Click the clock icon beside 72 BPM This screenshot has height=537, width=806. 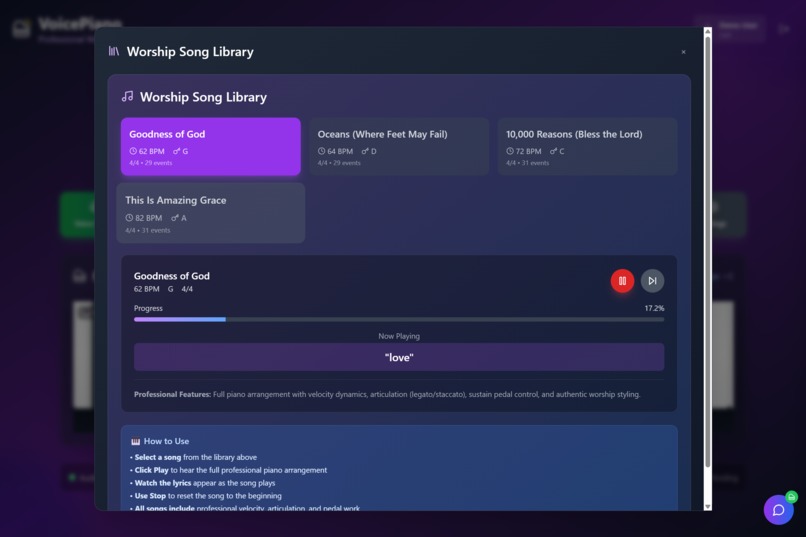click(x=510, y=151)
